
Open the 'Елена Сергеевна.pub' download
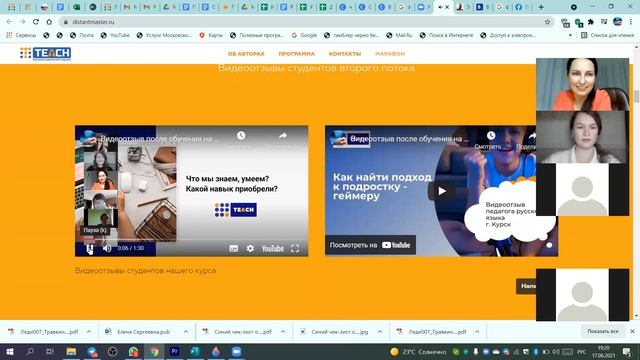pos(139,332)
